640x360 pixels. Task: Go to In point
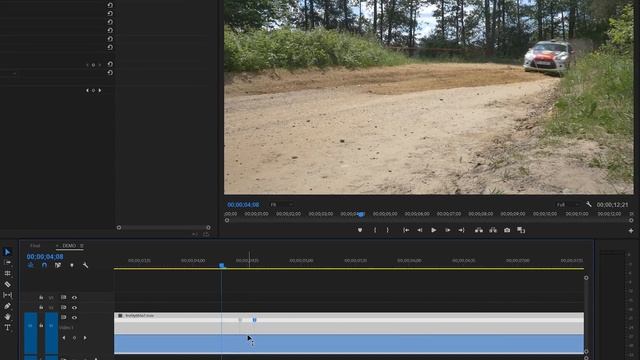tap(406, 230)
